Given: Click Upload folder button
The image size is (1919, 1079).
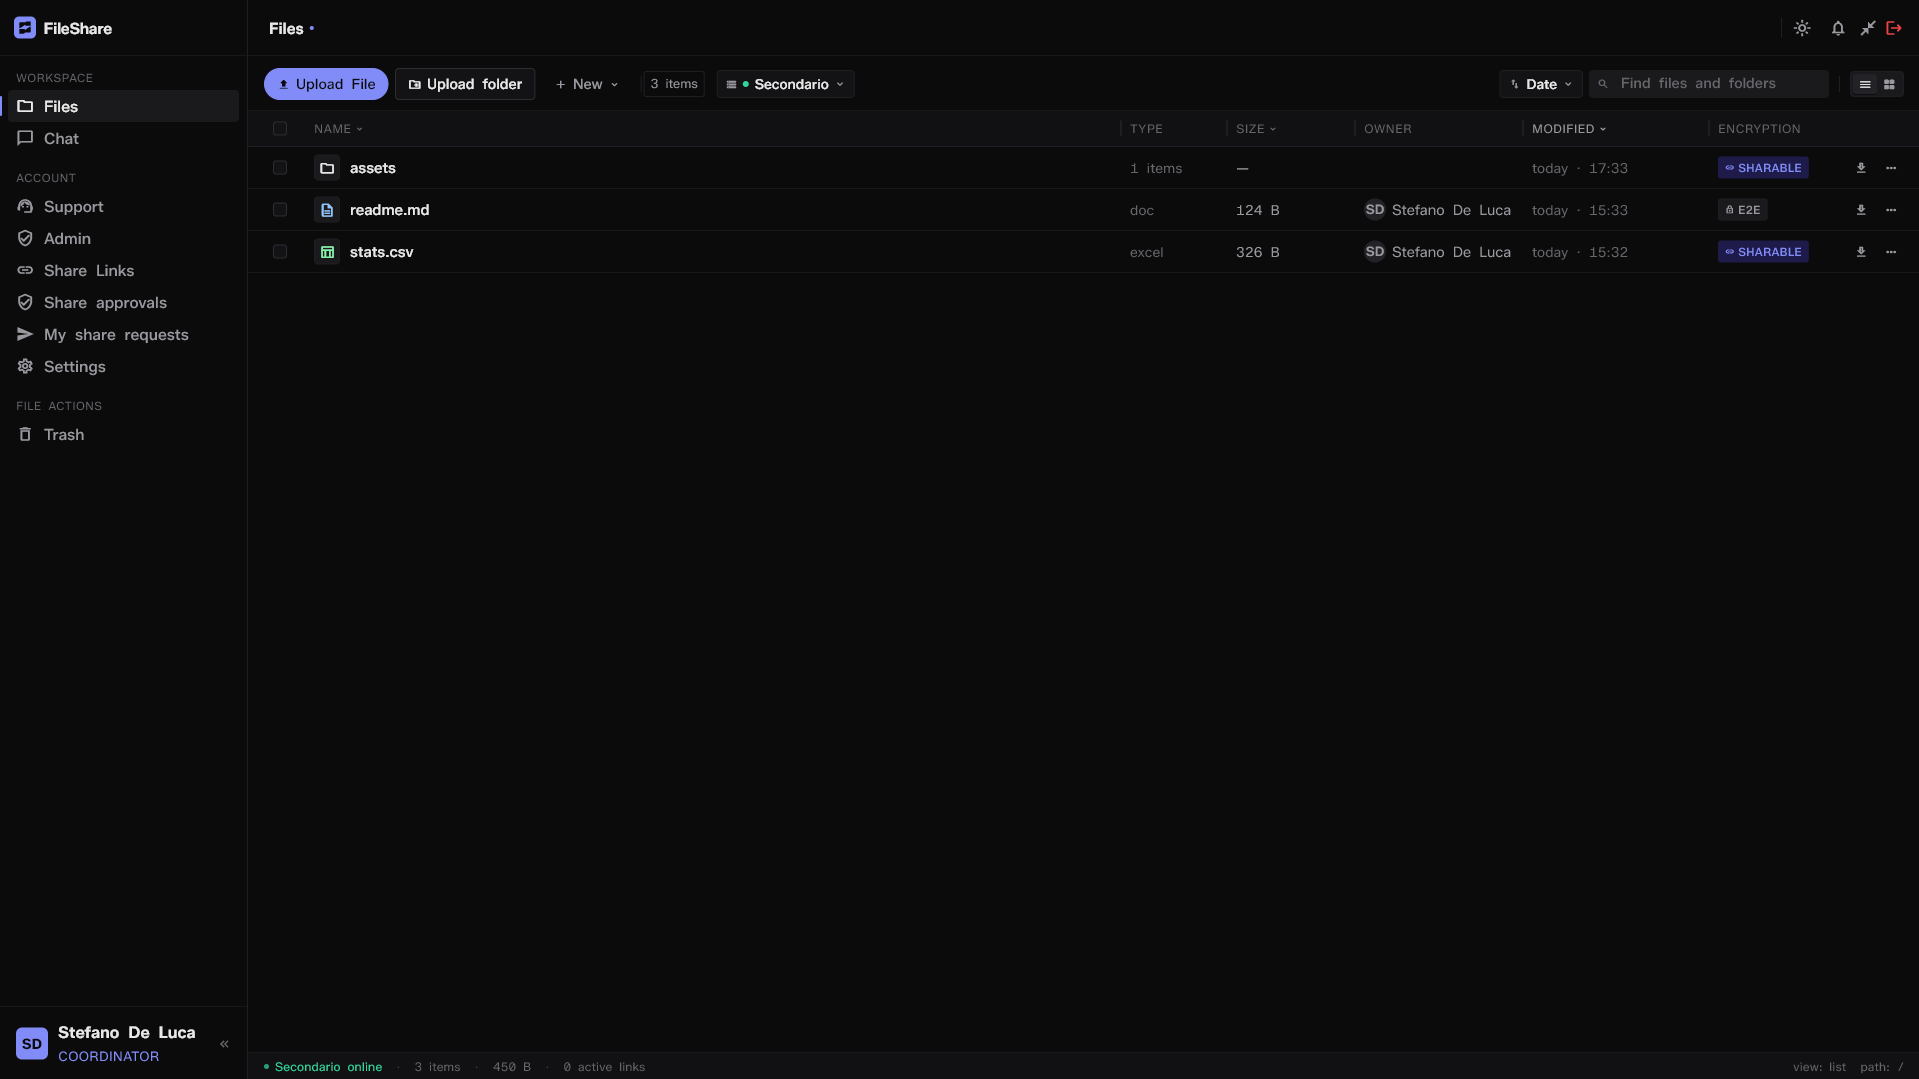Looking at the screenshot, I should tap(465, 84).
